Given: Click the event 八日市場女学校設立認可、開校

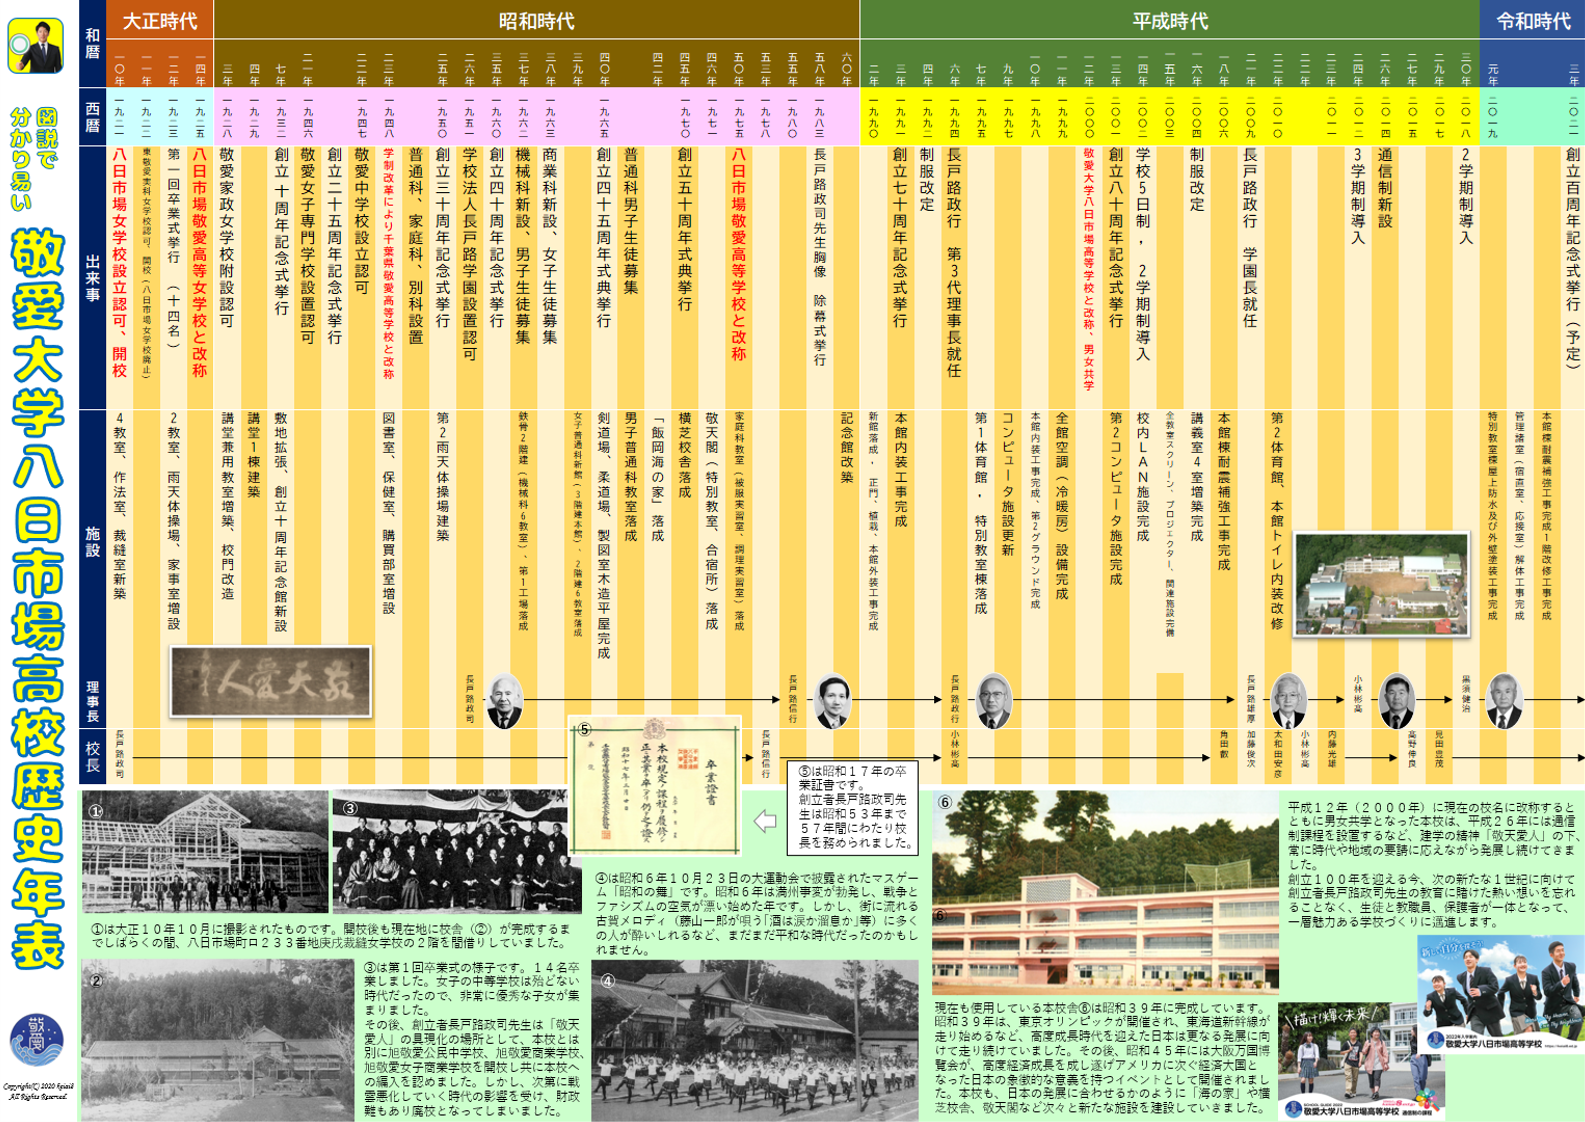Looking at the screenshot, I should click(x=119, y=263).
